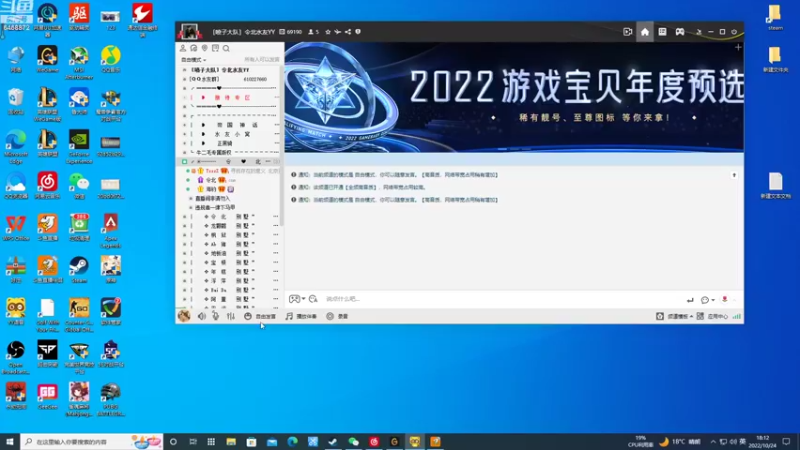Click the channel avatar in title bar

[189, 32]
